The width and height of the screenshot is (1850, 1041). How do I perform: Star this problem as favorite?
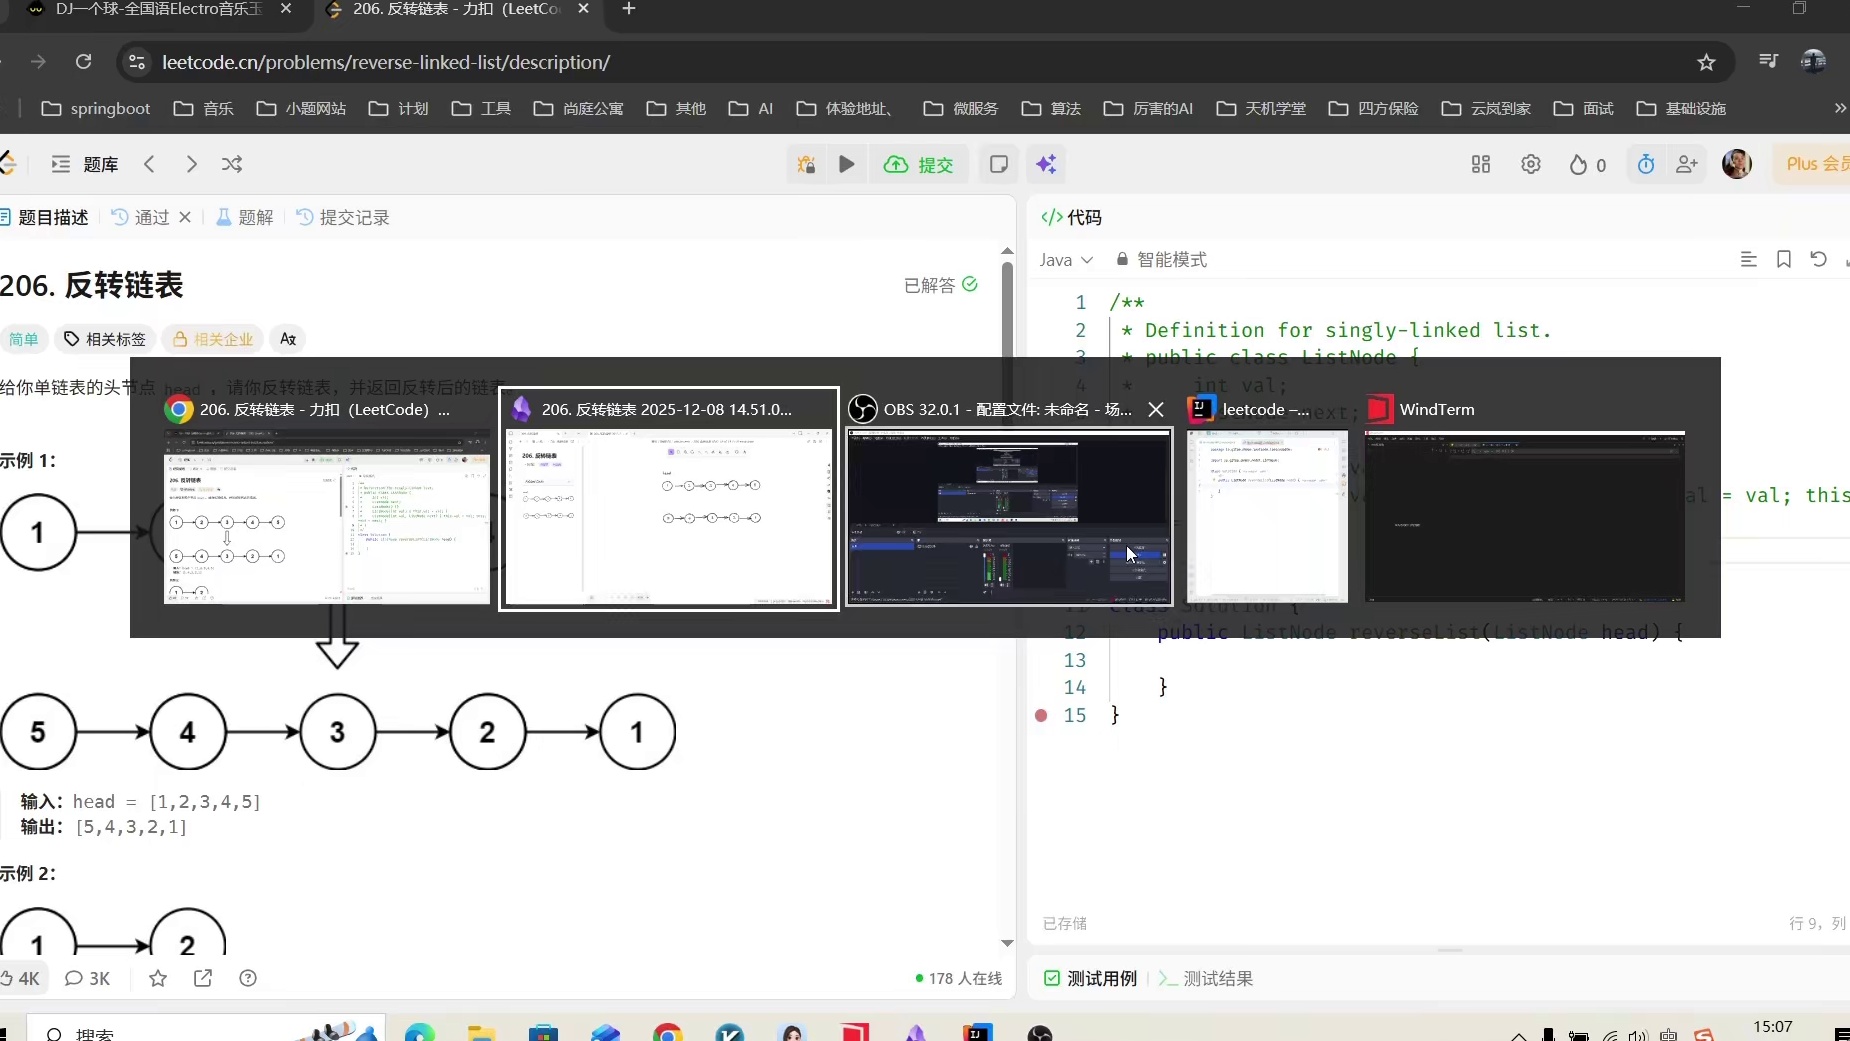[x=158, y=978]
